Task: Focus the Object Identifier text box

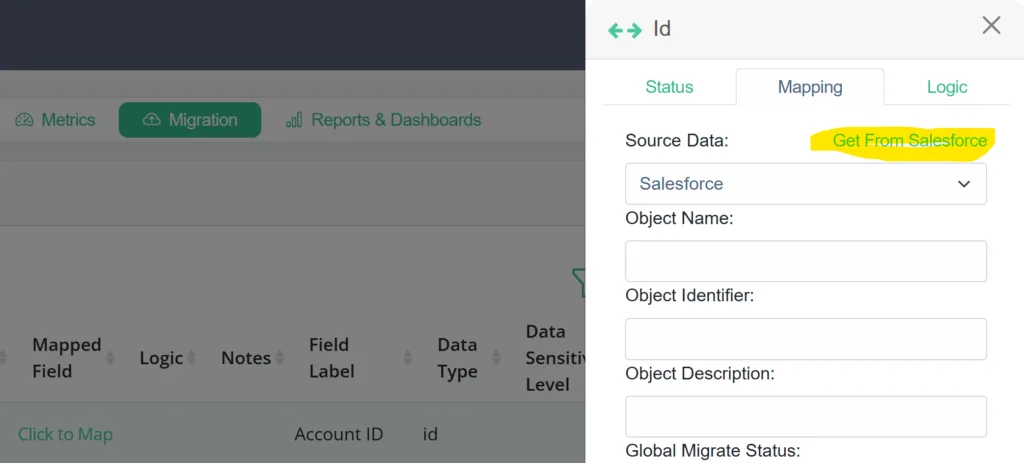Action: (806, 339)
